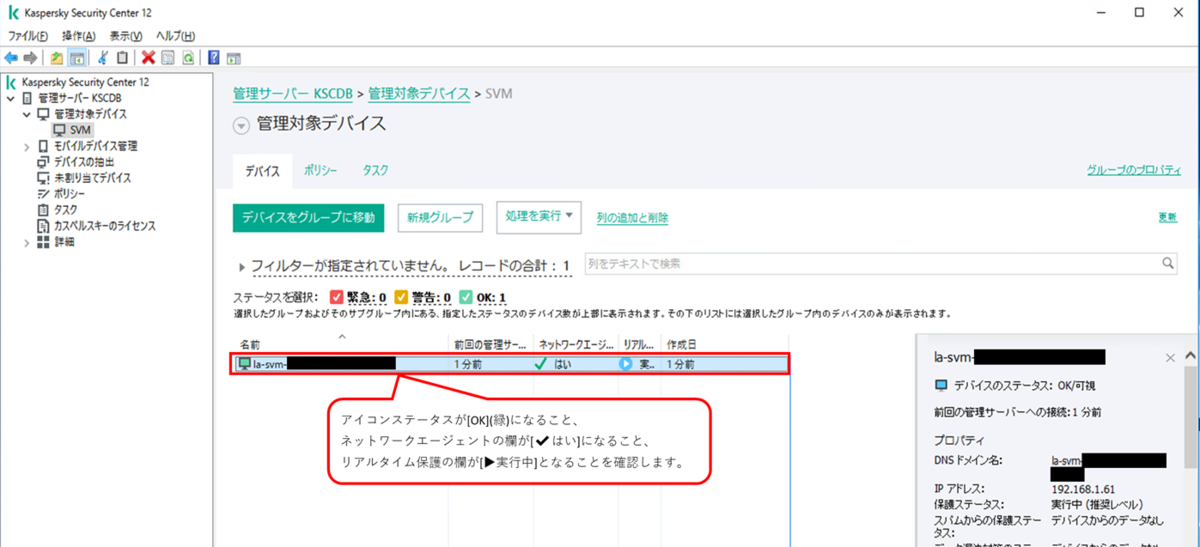Toggle the console tree pane icon
The width and height of the screenshot is (1200, 547).
coord(76,57)
